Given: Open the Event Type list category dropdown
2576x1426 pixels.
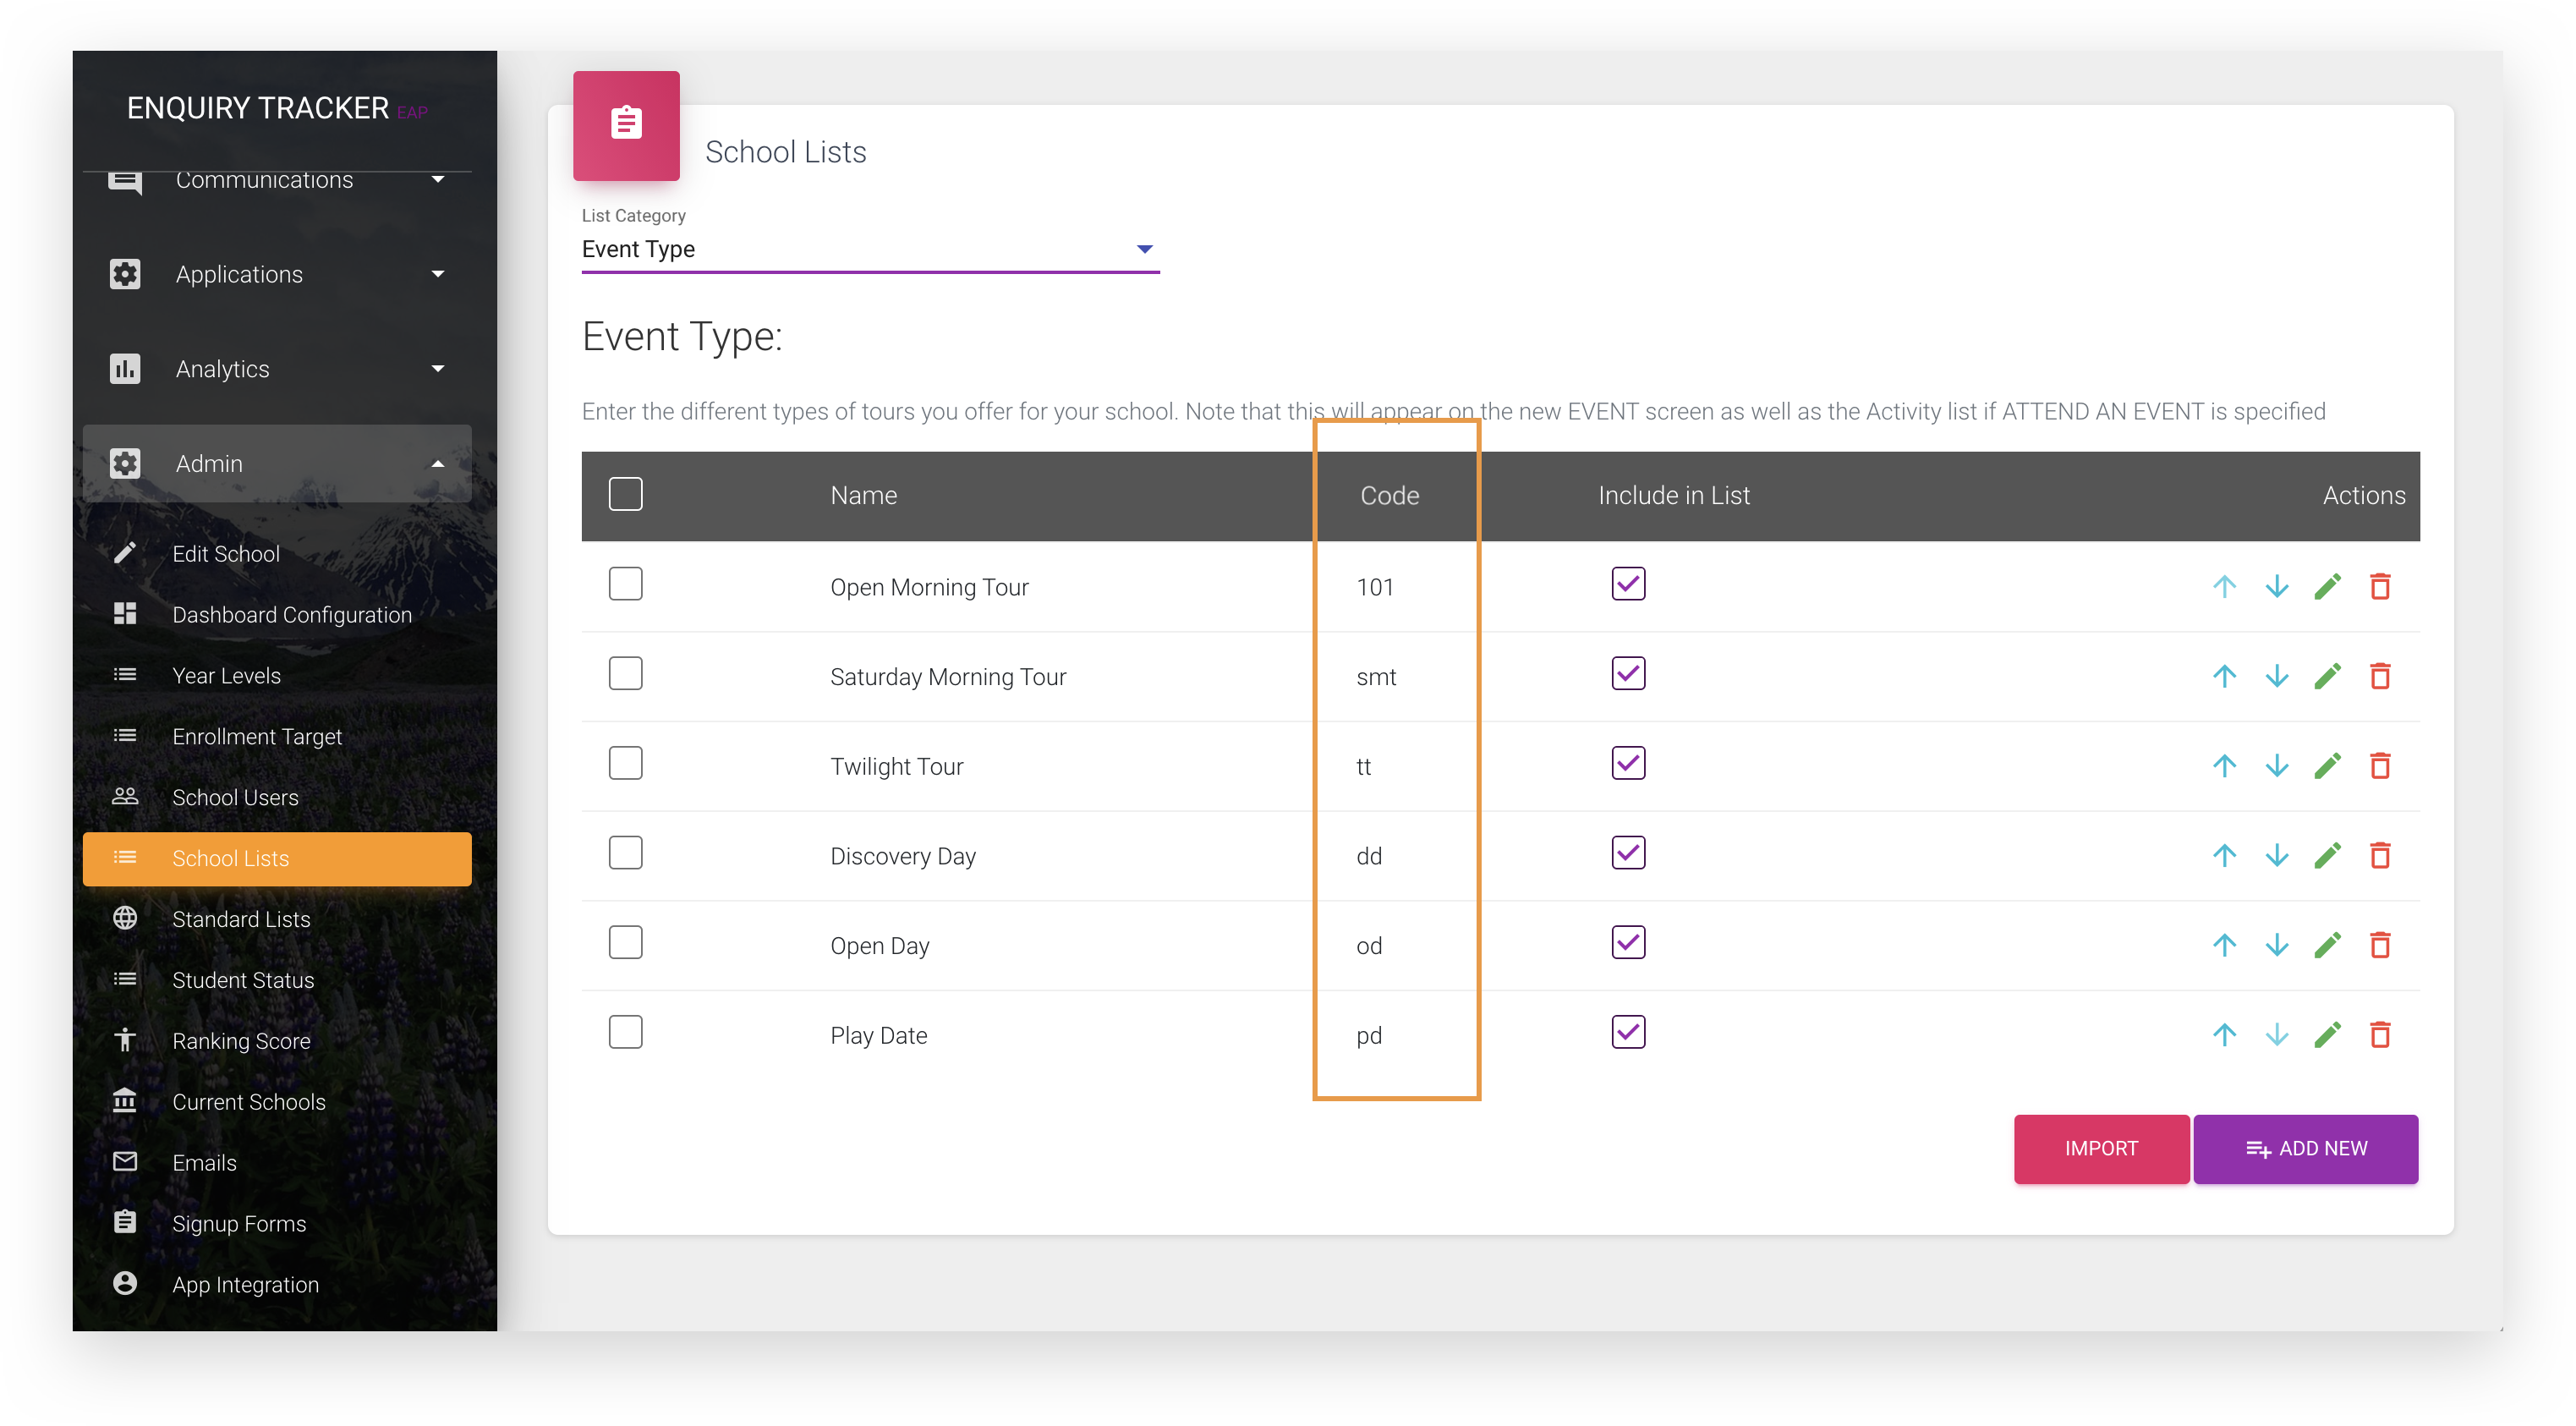Looking at the screenshot, I should coord(1144,249).
